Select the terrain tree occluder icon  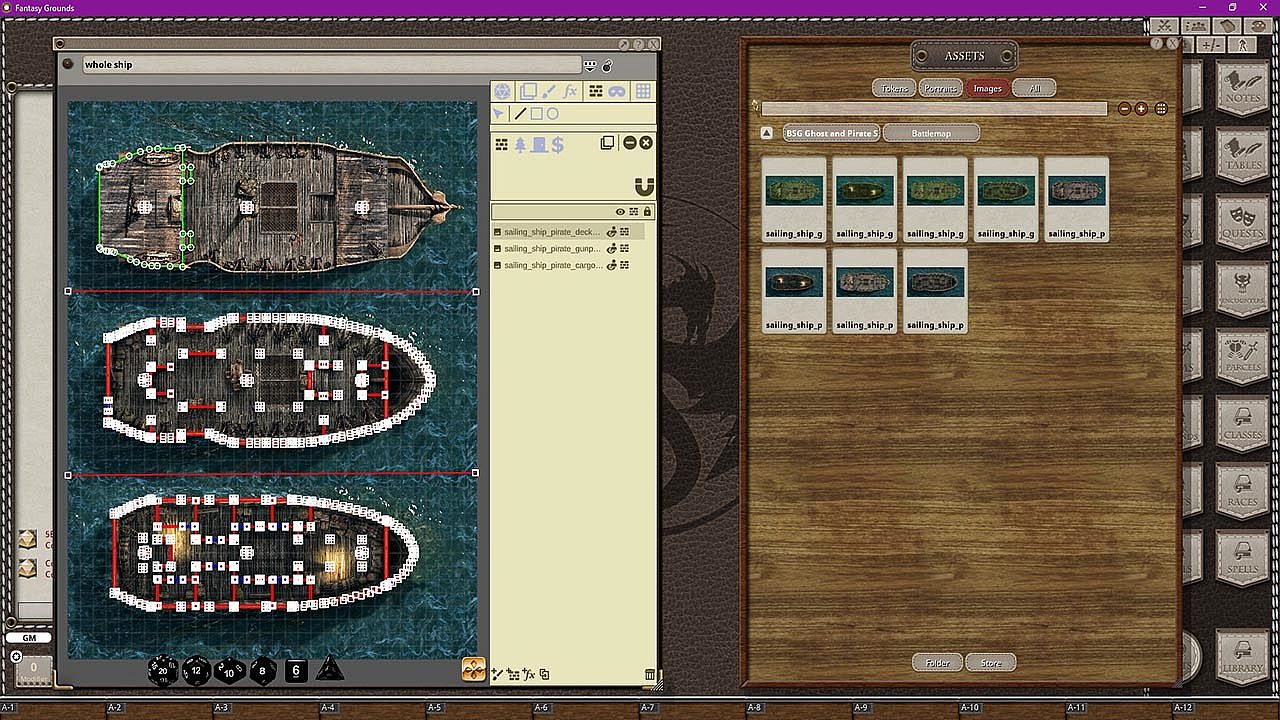[520, 145]
